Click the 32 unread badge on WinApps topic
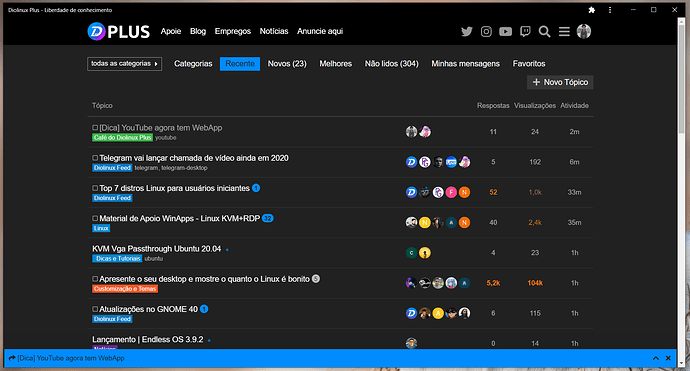Image resolution: width=690 pixels, height=371 pixels. 268,218
